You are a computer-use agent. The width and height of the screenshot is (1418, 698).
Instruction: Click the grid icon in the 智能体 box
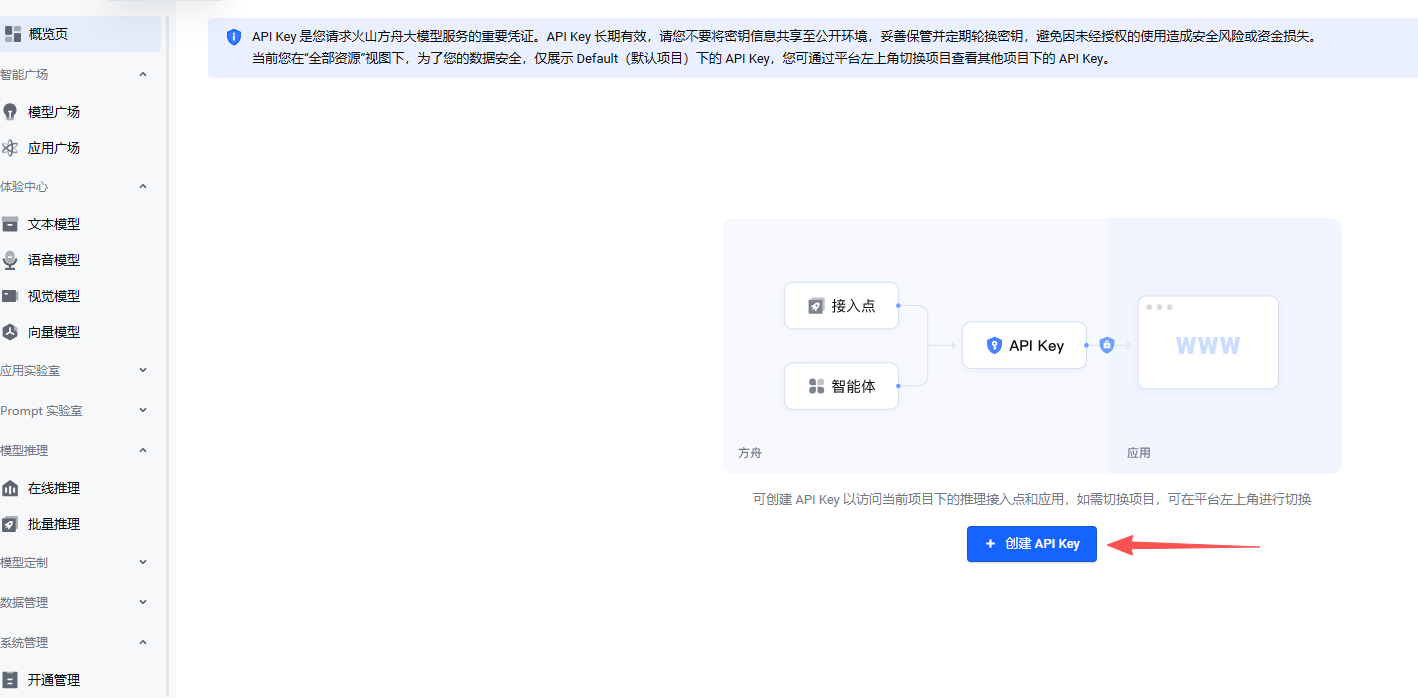coord(816,386)
